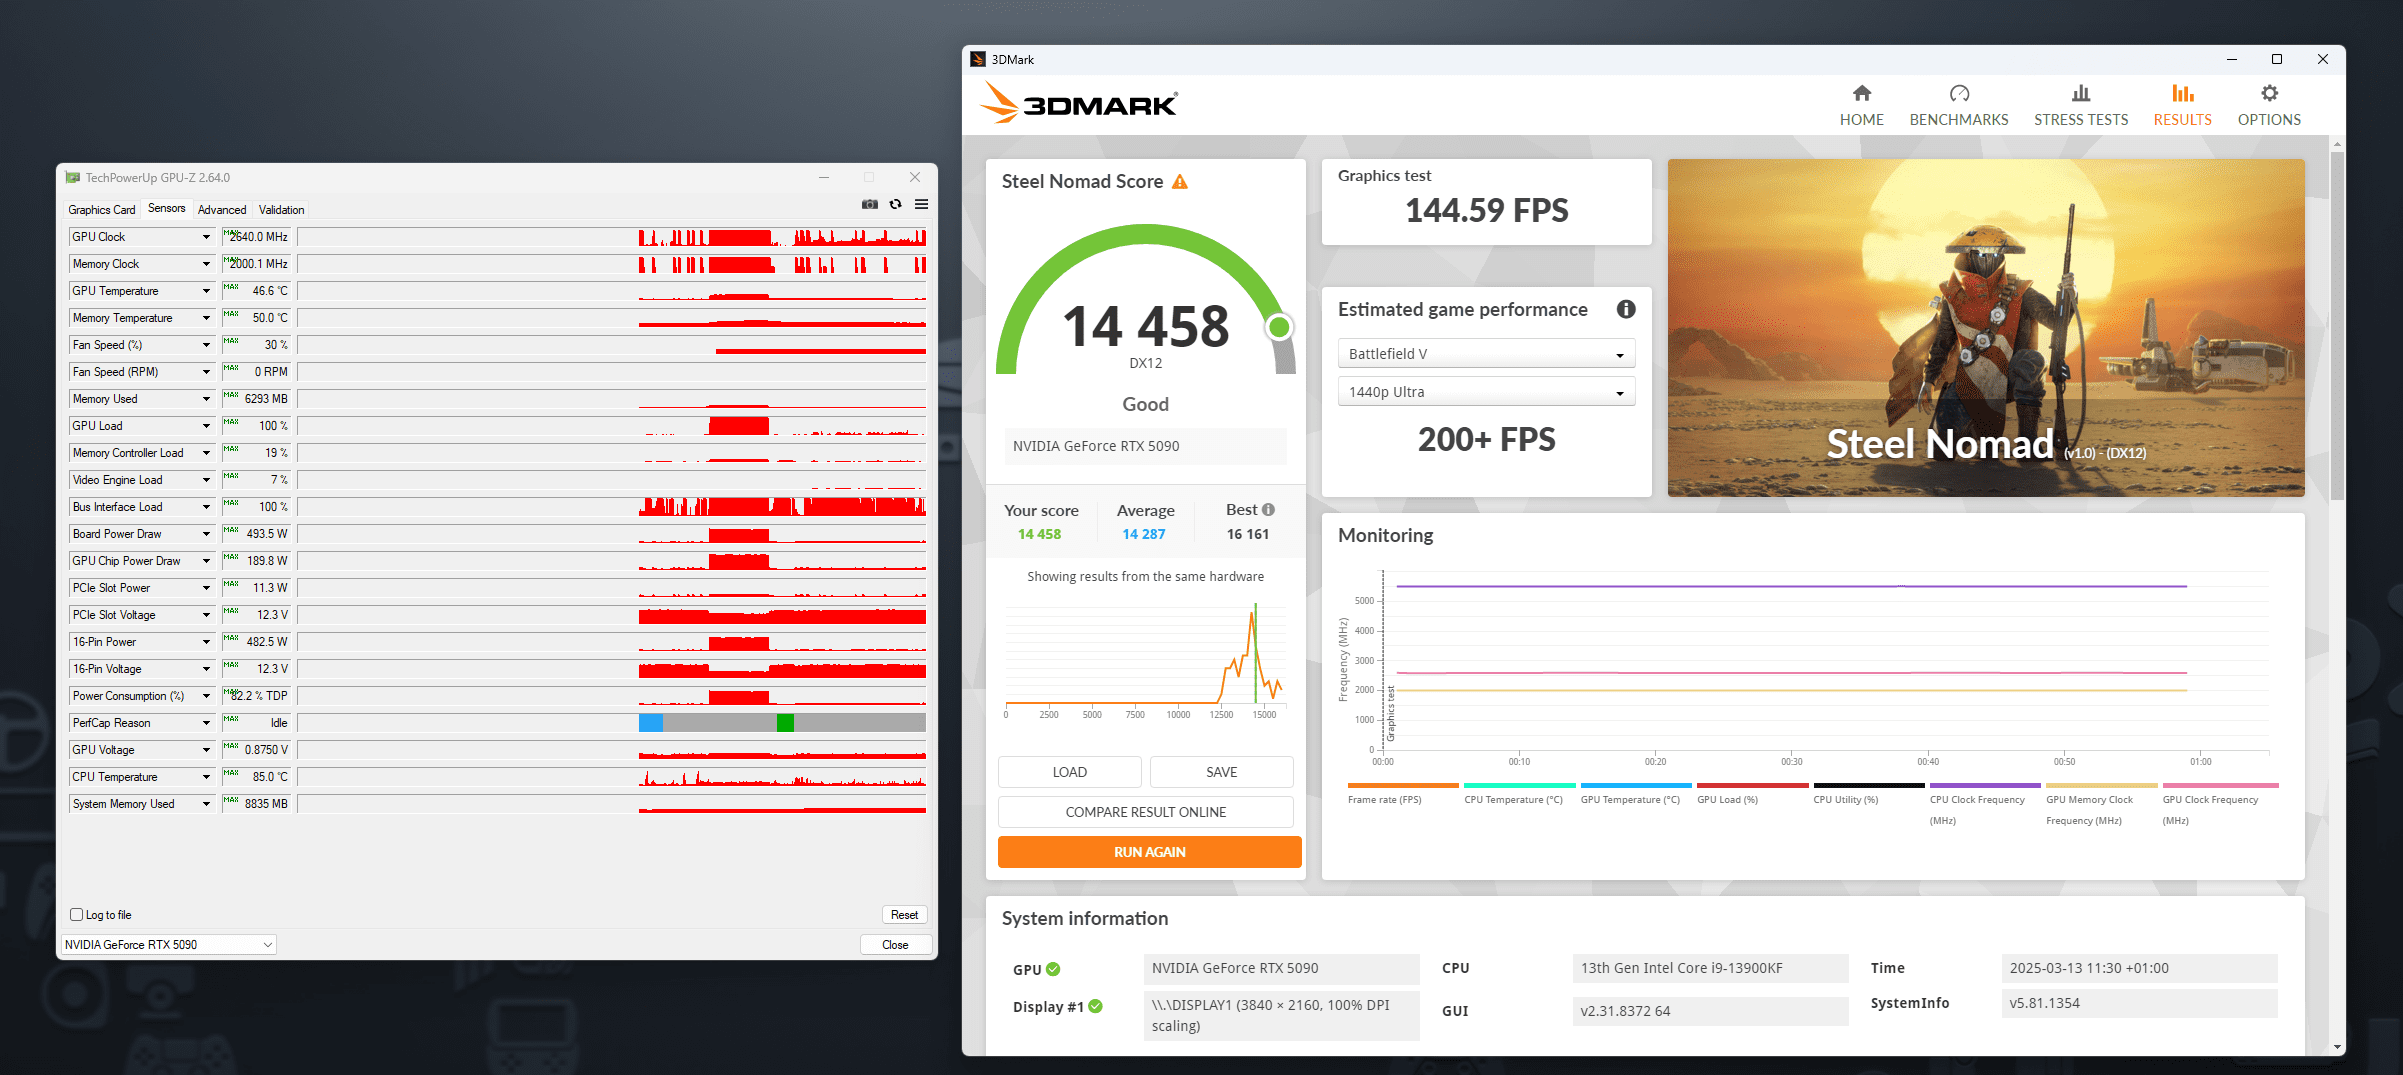The height and width of the screenshot is (1075, 2403).
Task: Open the Options gear icon in 3DMark
Action: [x=2270, y=94]
